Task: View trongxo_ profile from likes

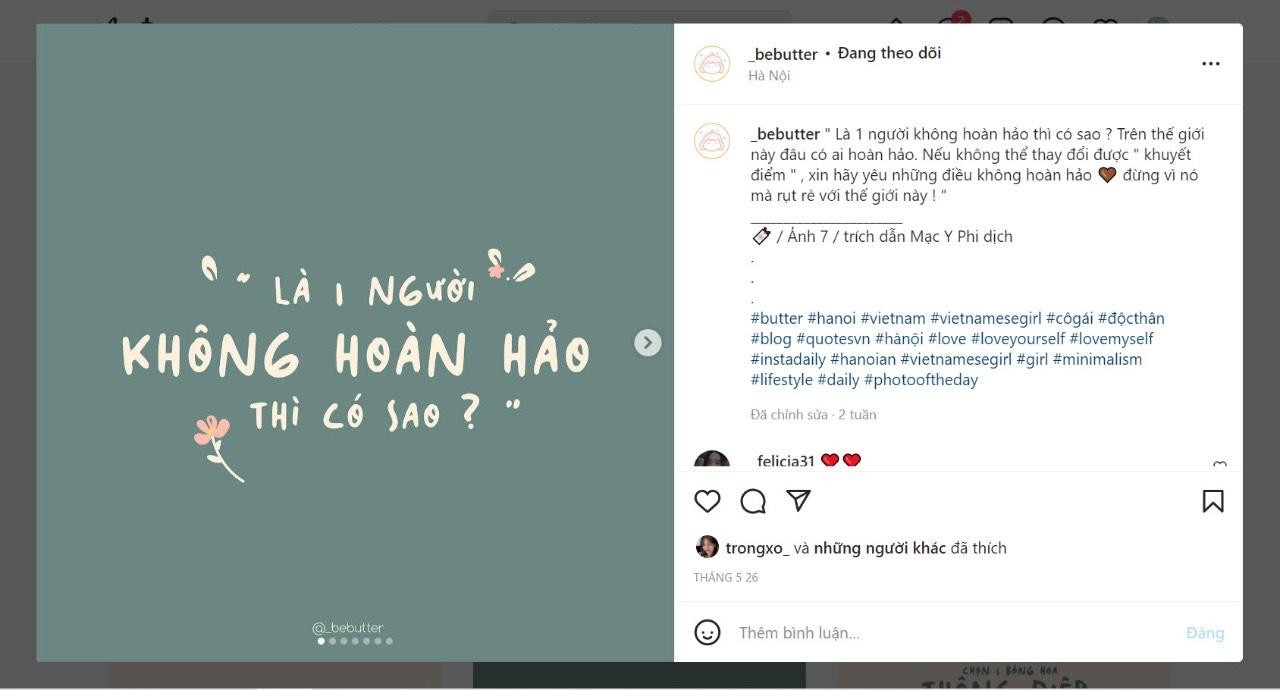Action: pyautogui.click(x=757, y=548)
